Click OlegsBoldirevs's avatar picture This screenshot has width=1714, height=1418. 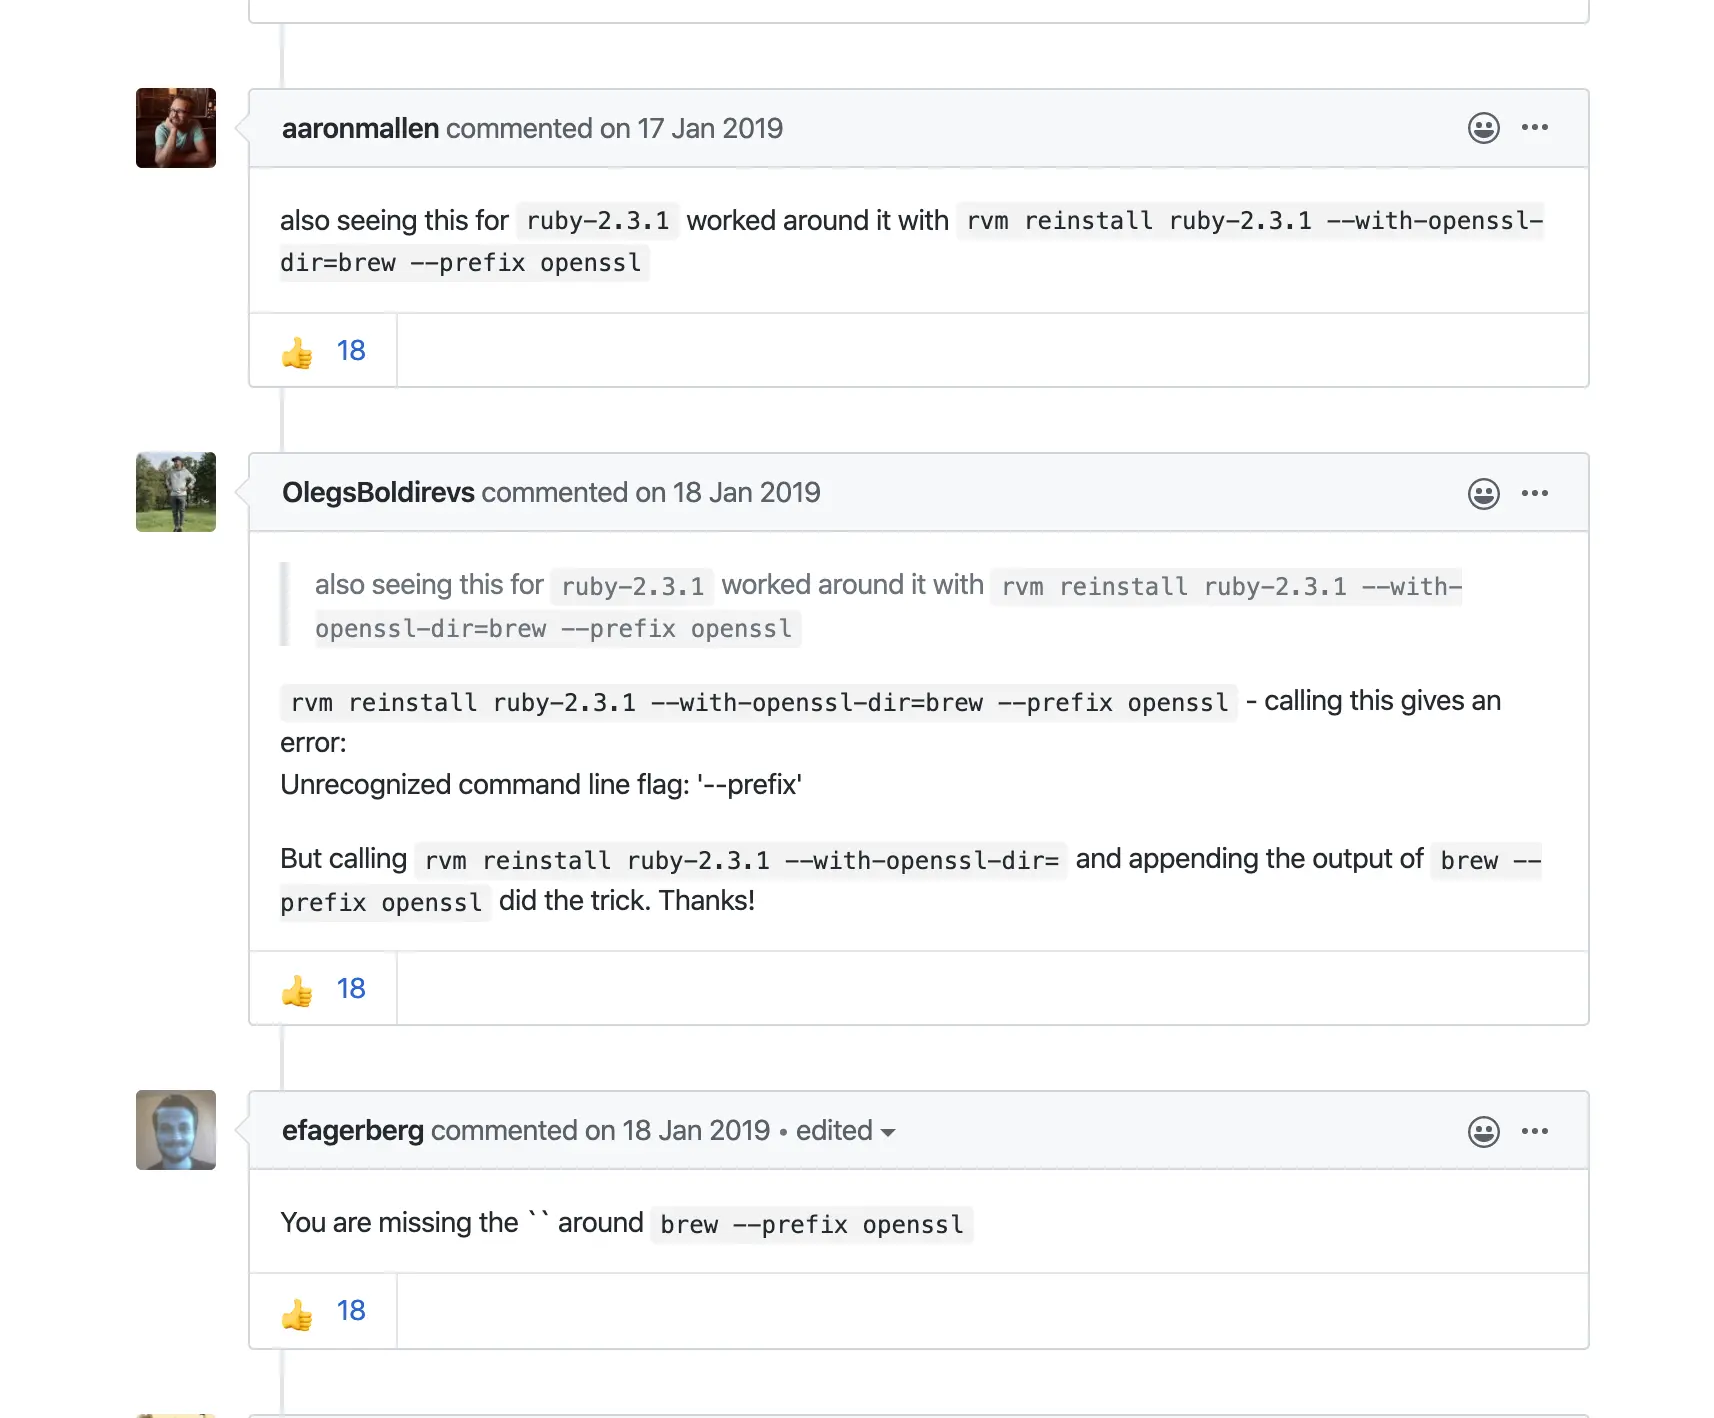point(176,492)
